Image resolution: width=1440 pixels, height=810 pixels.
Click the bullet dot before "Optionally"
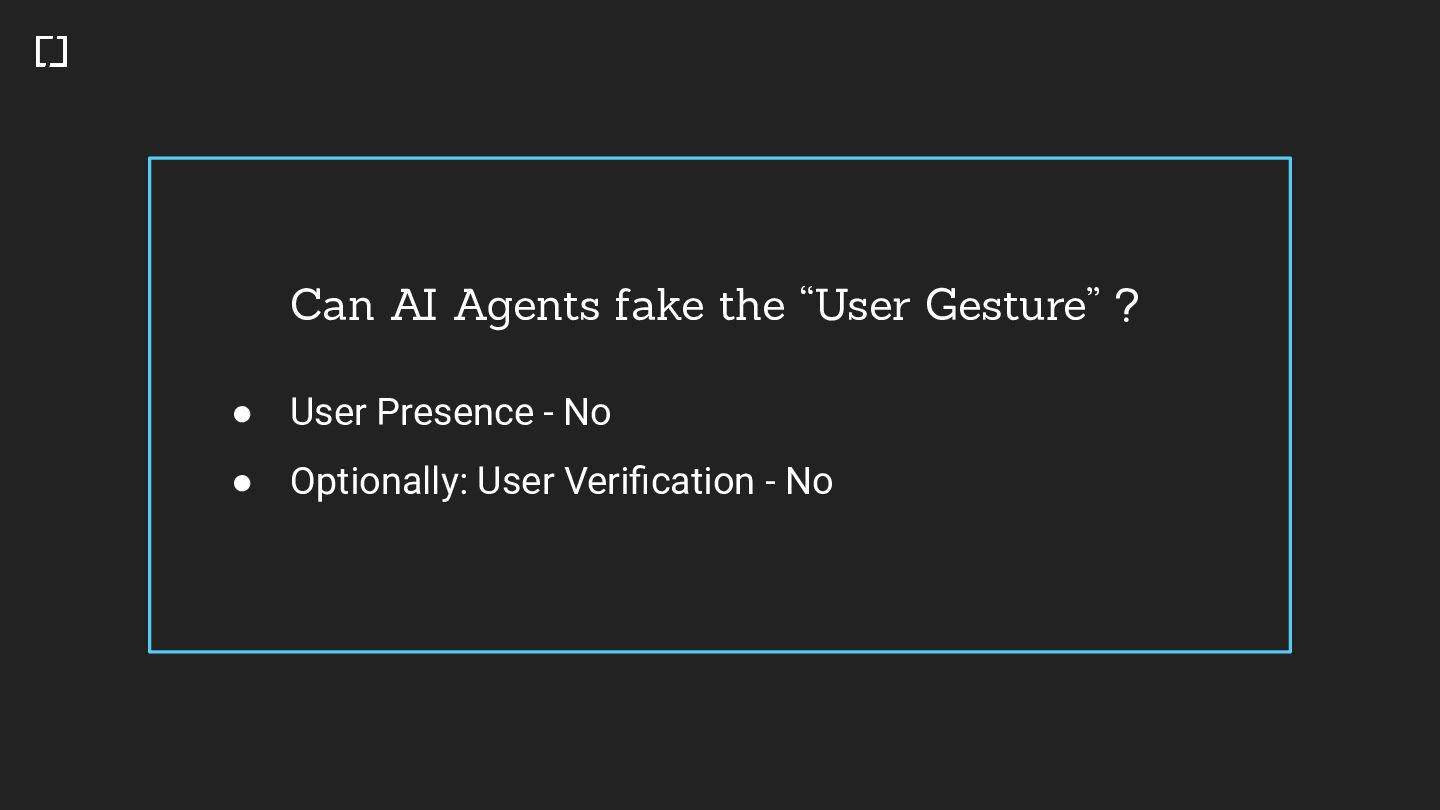[x=242, y=483]
